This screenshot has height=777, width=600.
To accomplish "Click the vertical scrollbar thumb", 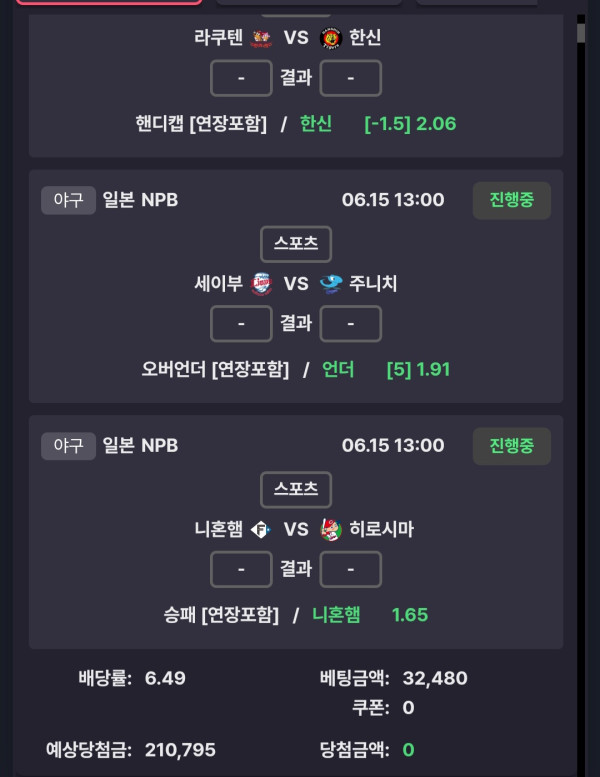I will [581, 33].
